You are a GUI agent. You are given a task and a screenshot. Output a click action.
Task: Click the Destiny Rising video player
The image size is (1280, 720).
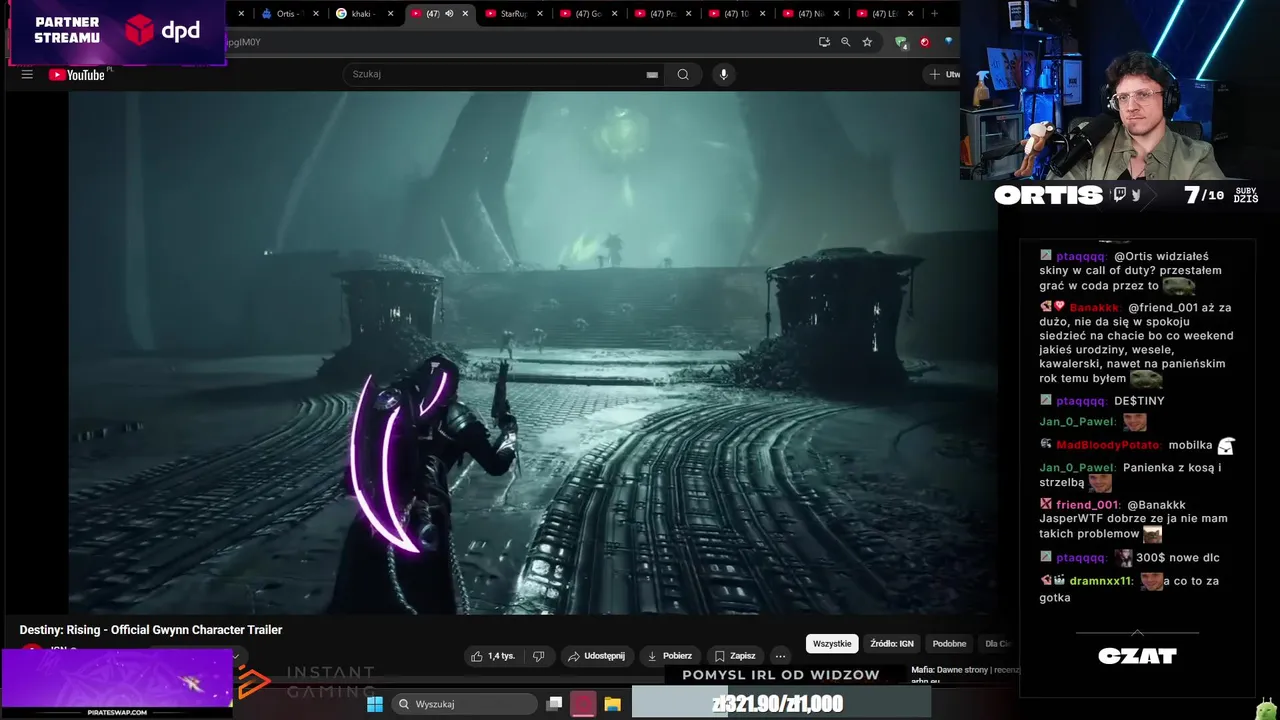(533, 352)
